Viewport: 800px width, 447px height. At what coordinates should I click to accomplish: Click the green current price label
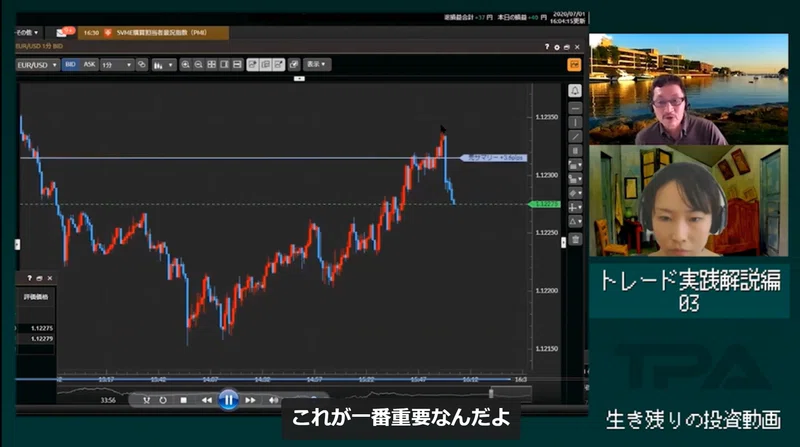click(545, 204)
